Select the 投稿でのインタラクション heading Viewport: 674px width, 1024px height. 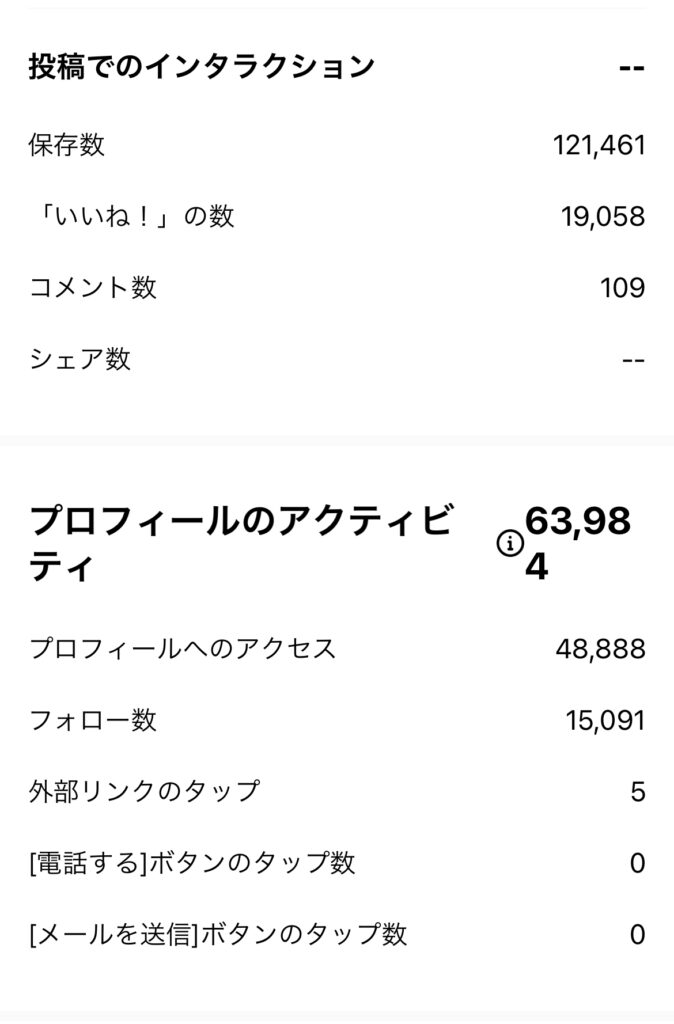coord(201,67)
